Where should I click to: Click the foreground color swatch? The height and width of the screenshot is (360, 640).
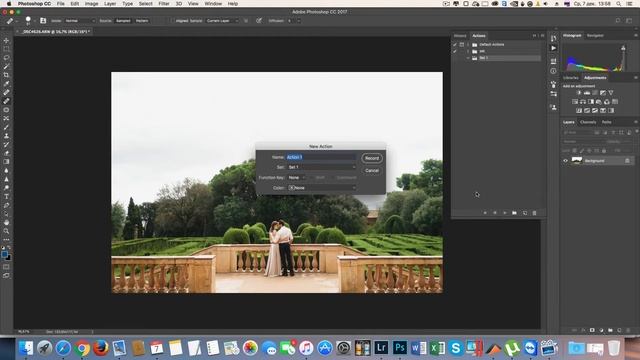(x=5, y=254)
